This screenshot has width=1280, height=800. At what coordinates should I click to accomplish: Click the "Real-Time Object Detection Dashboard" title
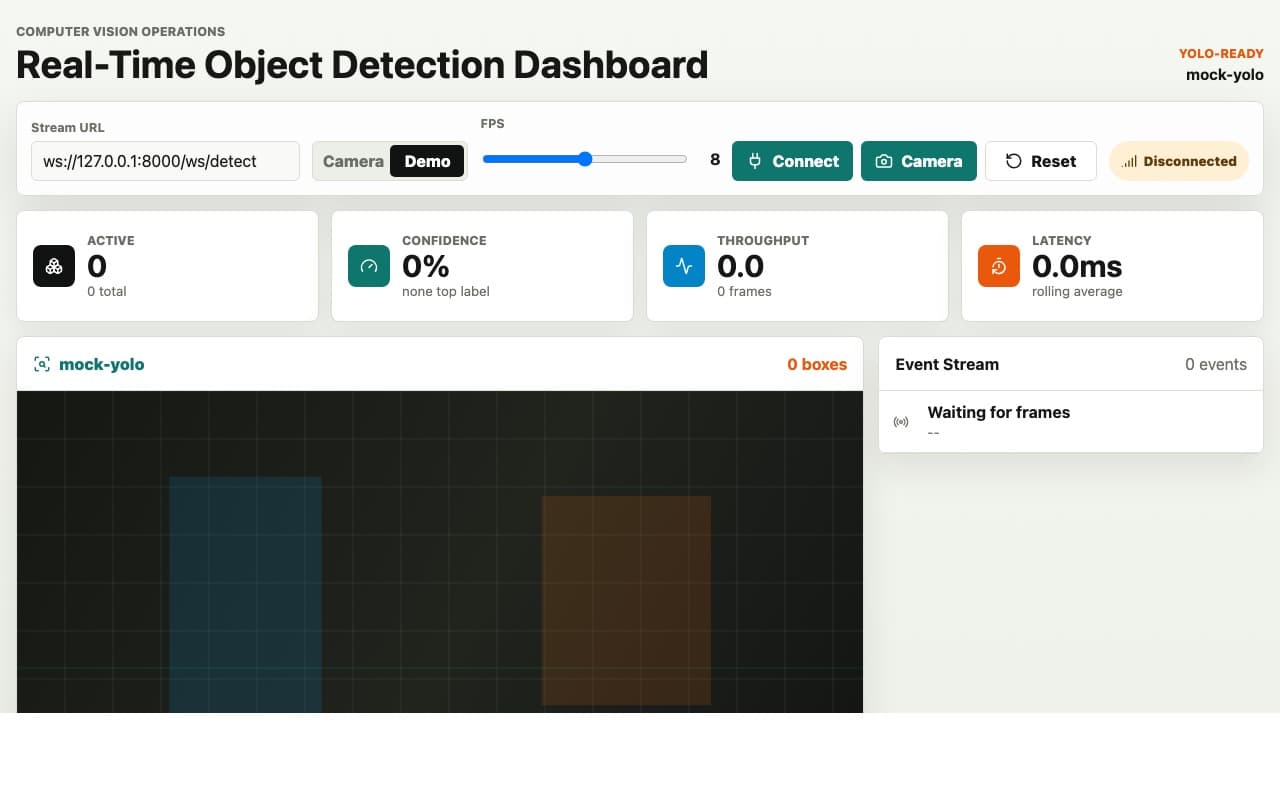[362, 65]
